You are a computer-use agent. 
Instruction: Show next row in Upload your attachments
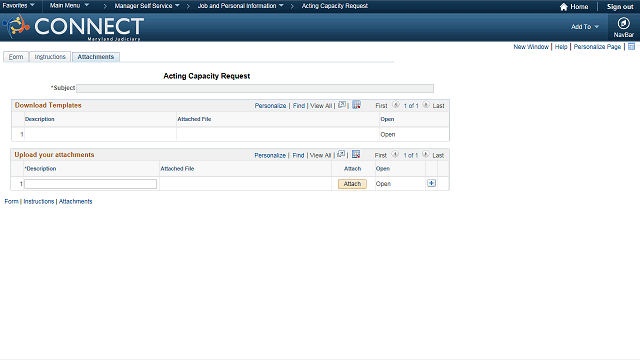pos(425,154)
